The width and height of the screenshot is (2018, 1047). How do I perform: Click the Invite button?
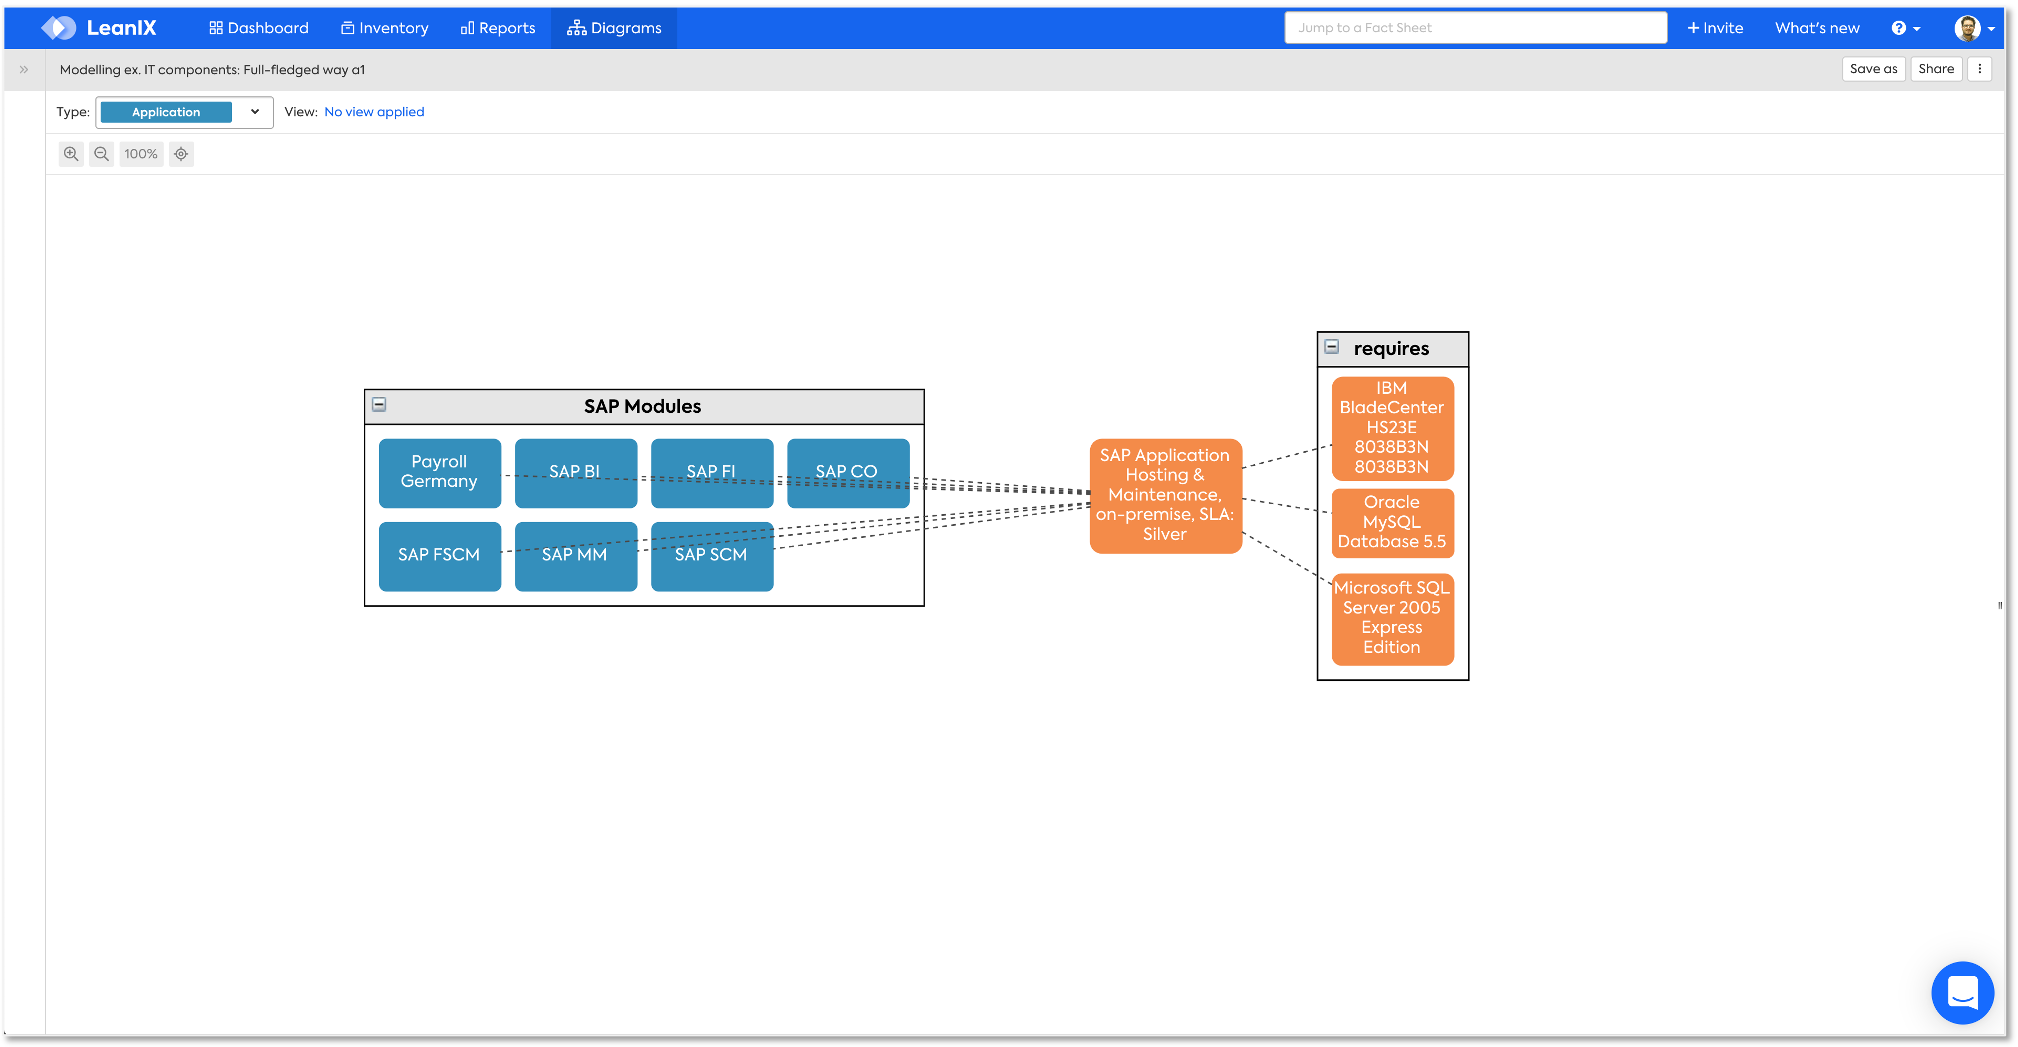click(1715, 28)
